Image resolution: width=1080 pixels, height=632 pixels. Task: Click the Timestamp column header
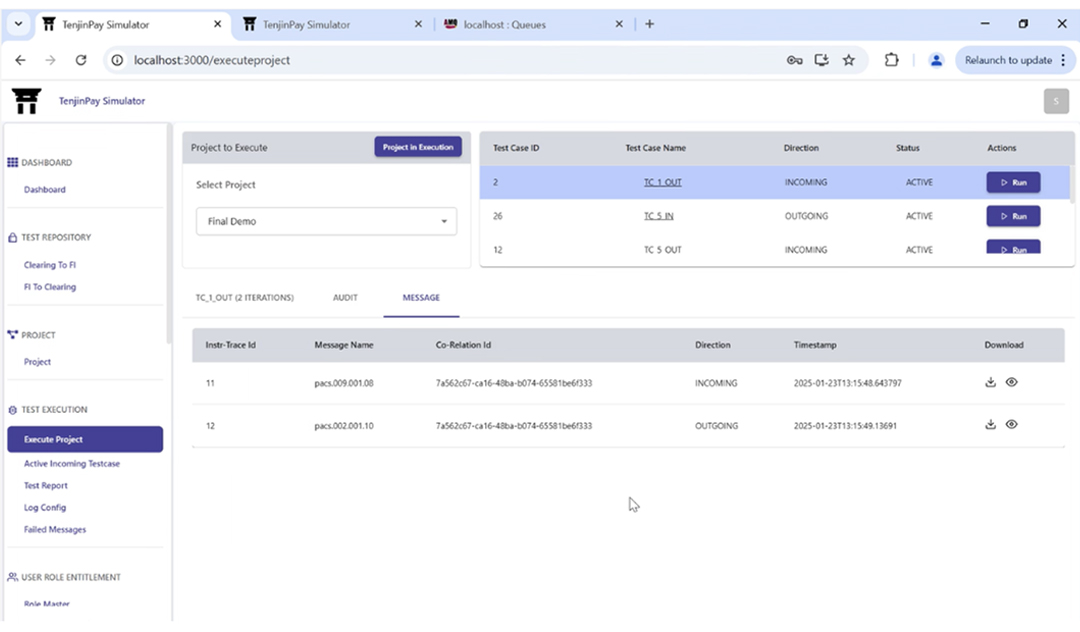click(x=815, y=345)
